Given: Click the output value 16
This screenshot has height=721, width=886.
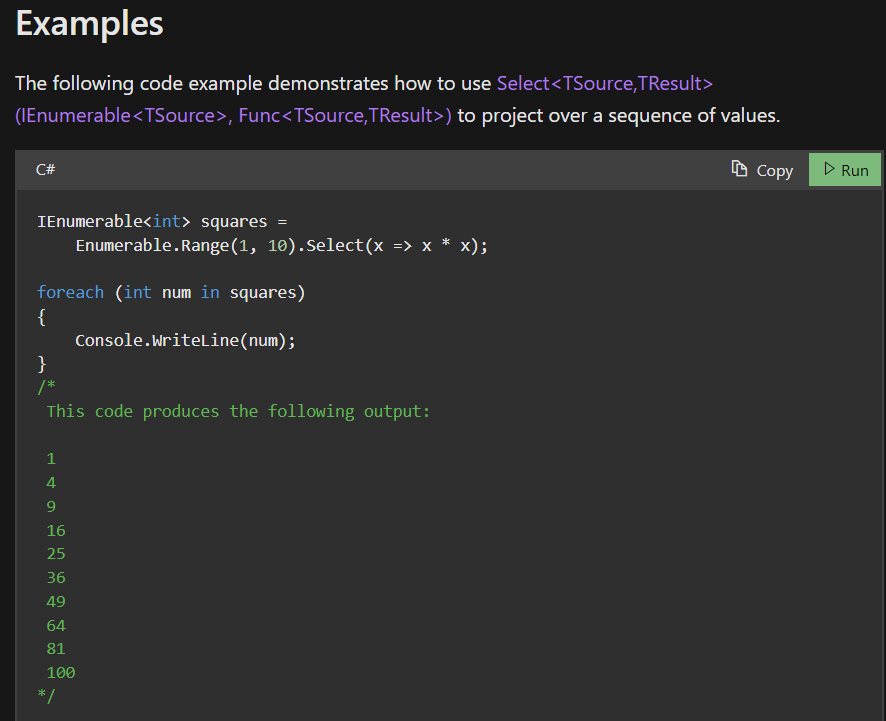Looking at the screenshot, I should (x=56, y=531).
